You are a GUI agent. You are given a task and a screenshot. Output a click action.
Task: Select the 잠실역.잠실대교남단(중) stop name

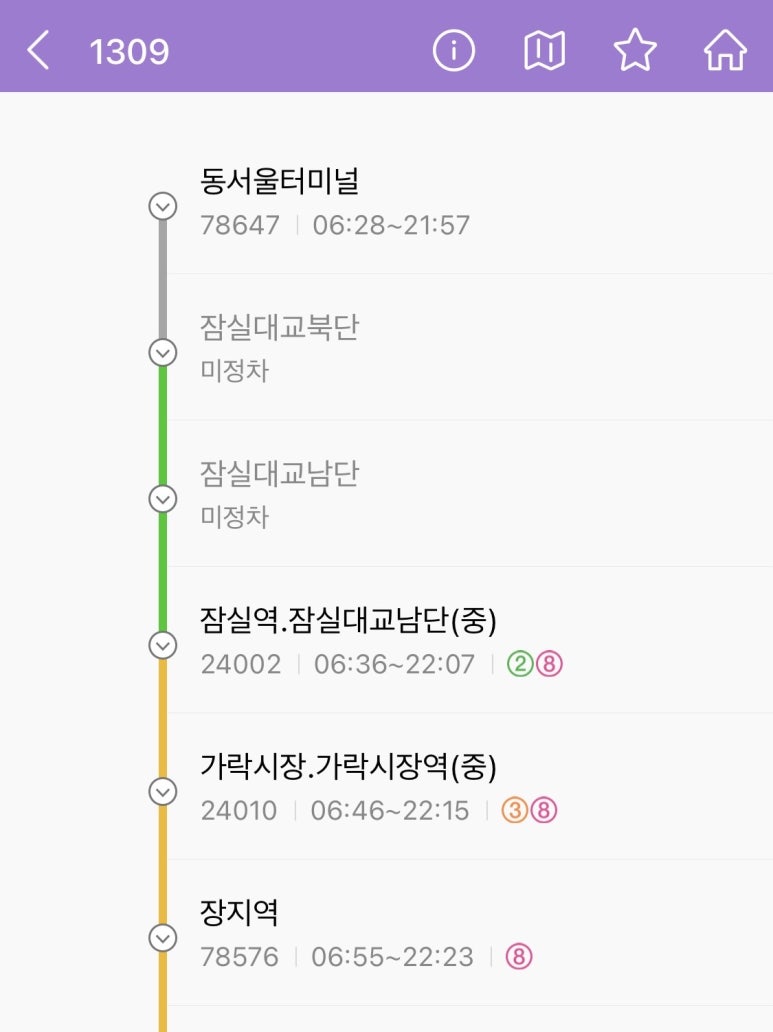tap(348, 621)
